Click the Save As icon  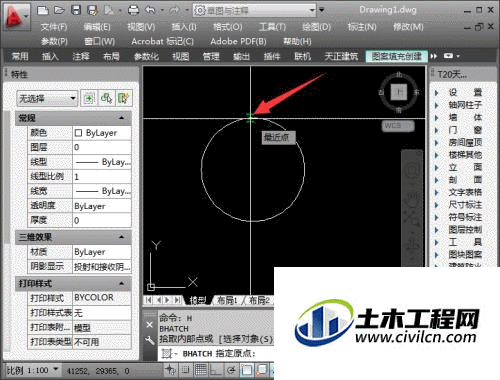pyautogui.click(x=92, y=10)
